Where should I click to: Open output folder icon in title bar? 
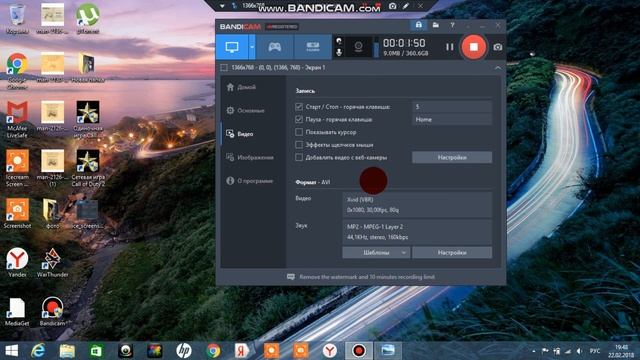pos(436,25)
